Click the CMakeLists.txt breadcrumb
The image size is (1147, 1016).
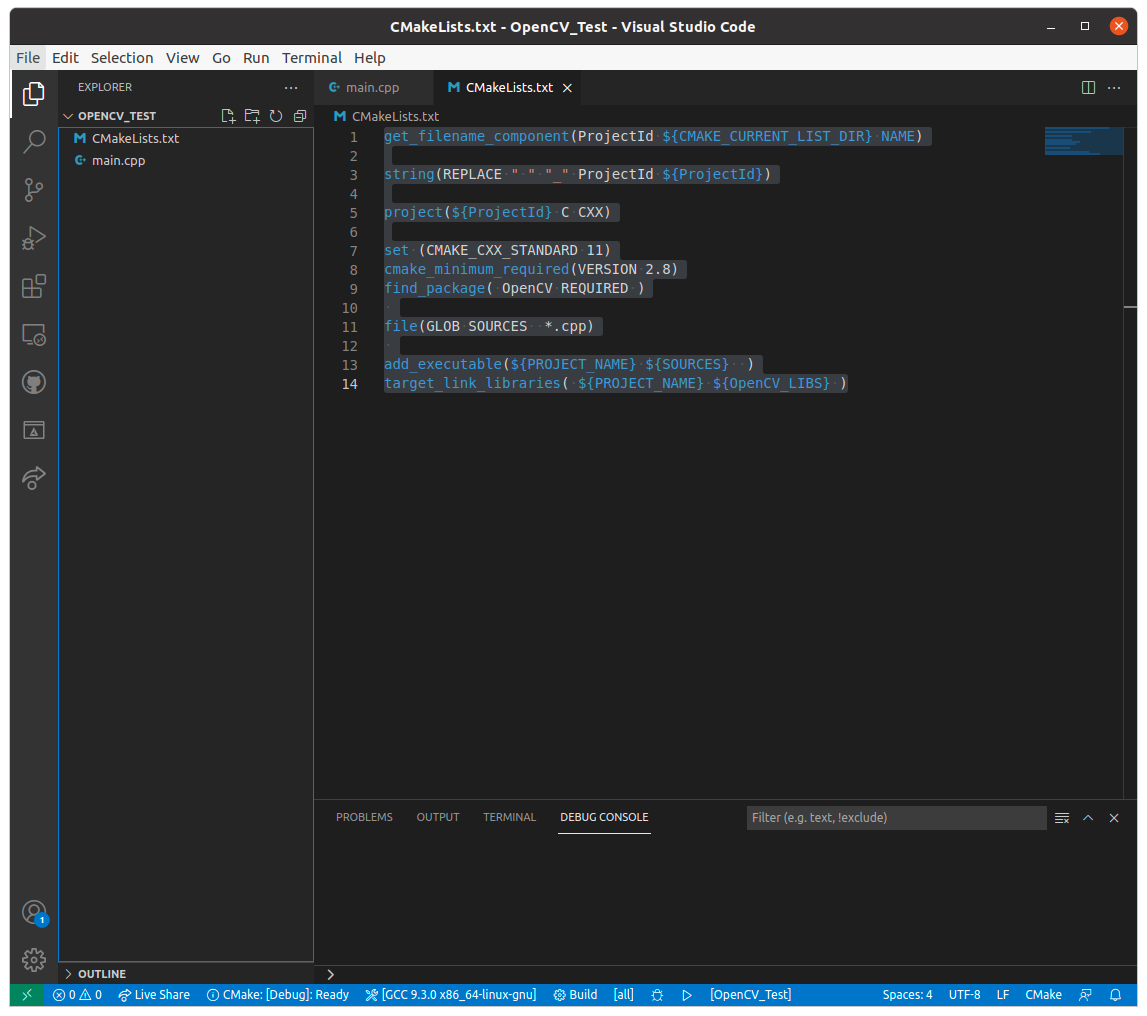[x=395, y=116]
